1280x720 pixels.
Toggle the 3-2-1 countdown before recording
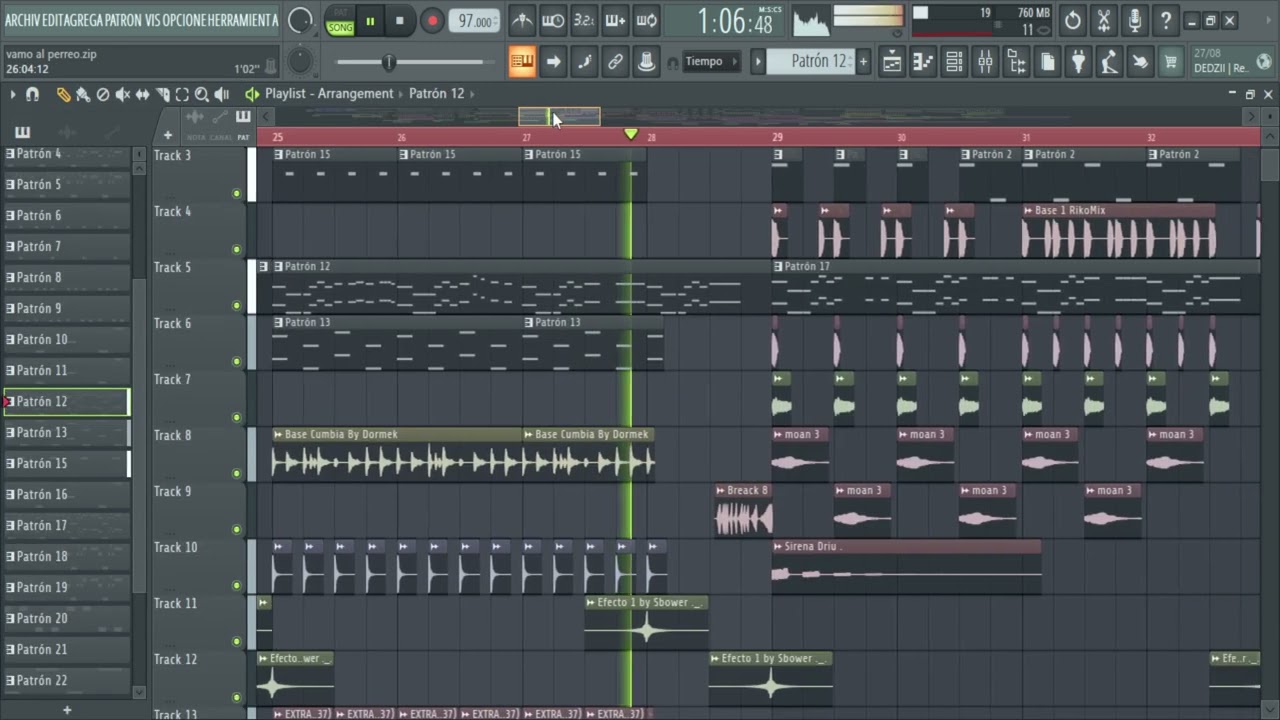point(584,20)
